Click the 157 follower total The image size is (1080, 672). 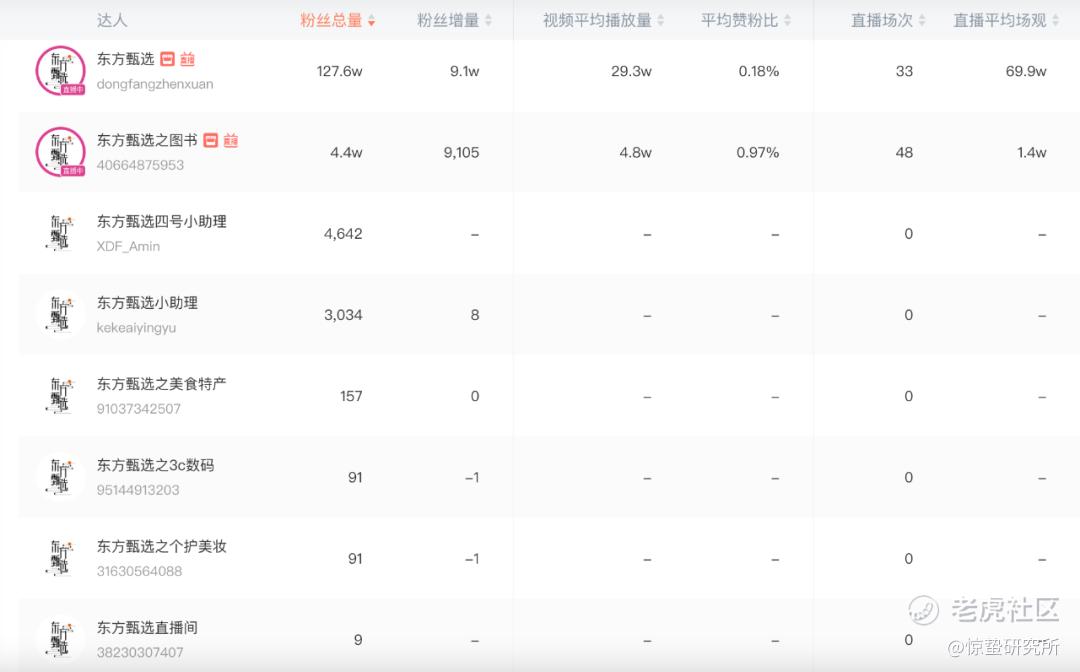[x=351, y=396]
